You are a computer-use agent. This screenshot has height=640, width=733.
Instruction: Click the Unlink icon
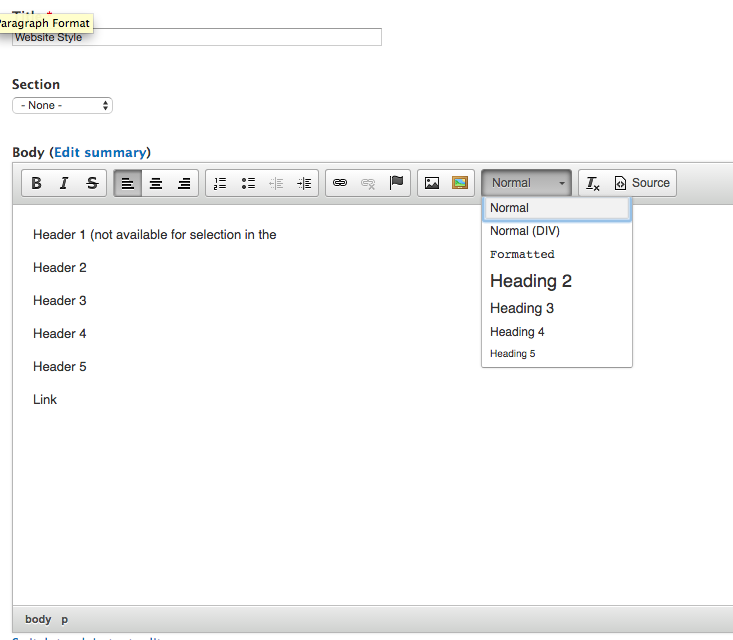[x=368, y=183]
